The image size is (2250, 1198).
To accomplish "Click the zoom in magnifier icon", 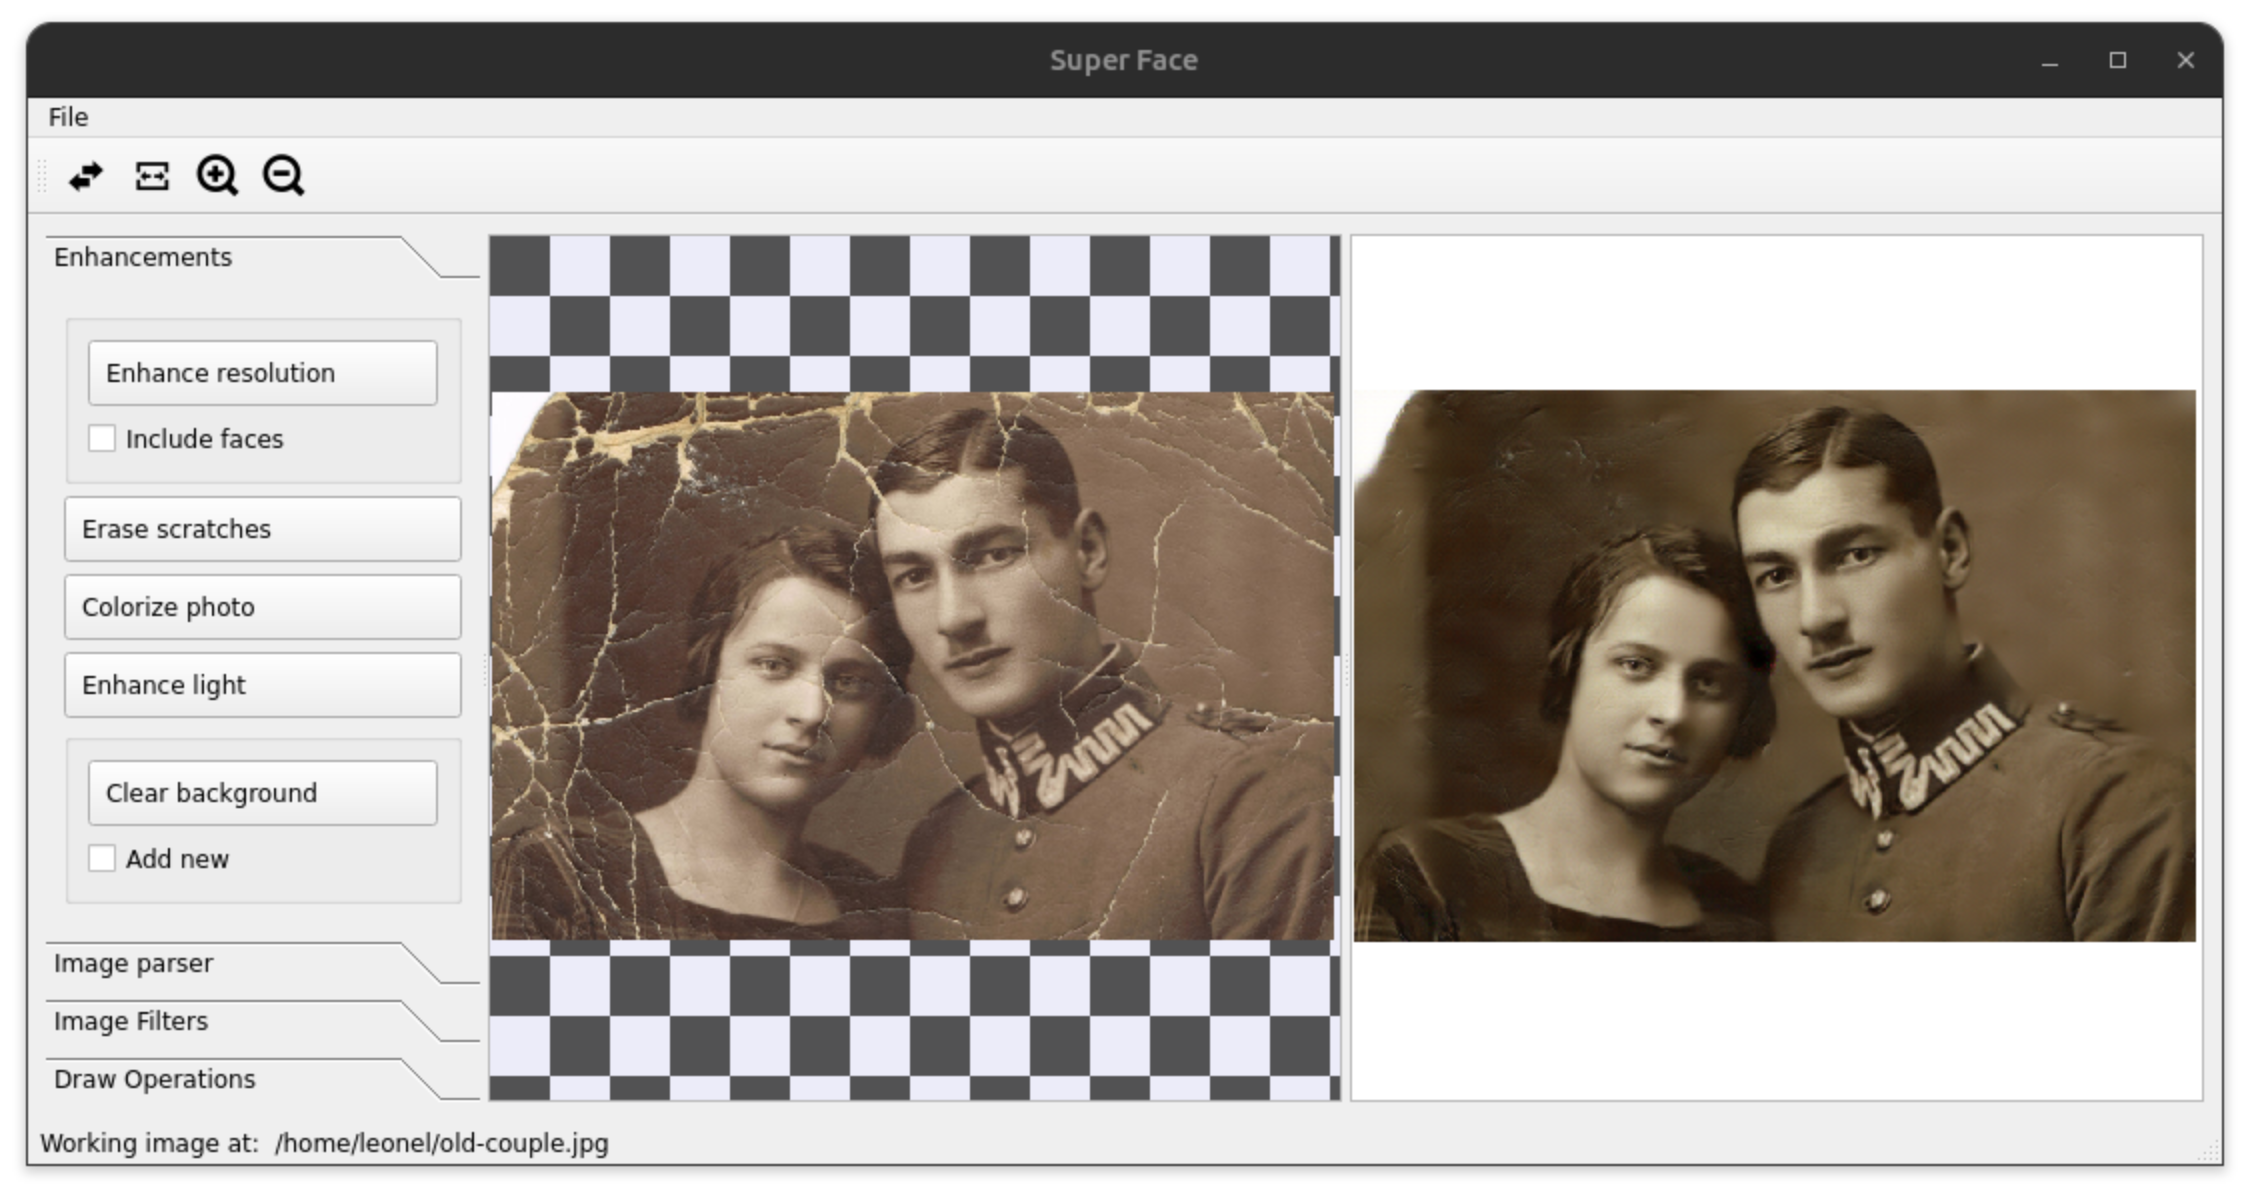I will point(217,176).
